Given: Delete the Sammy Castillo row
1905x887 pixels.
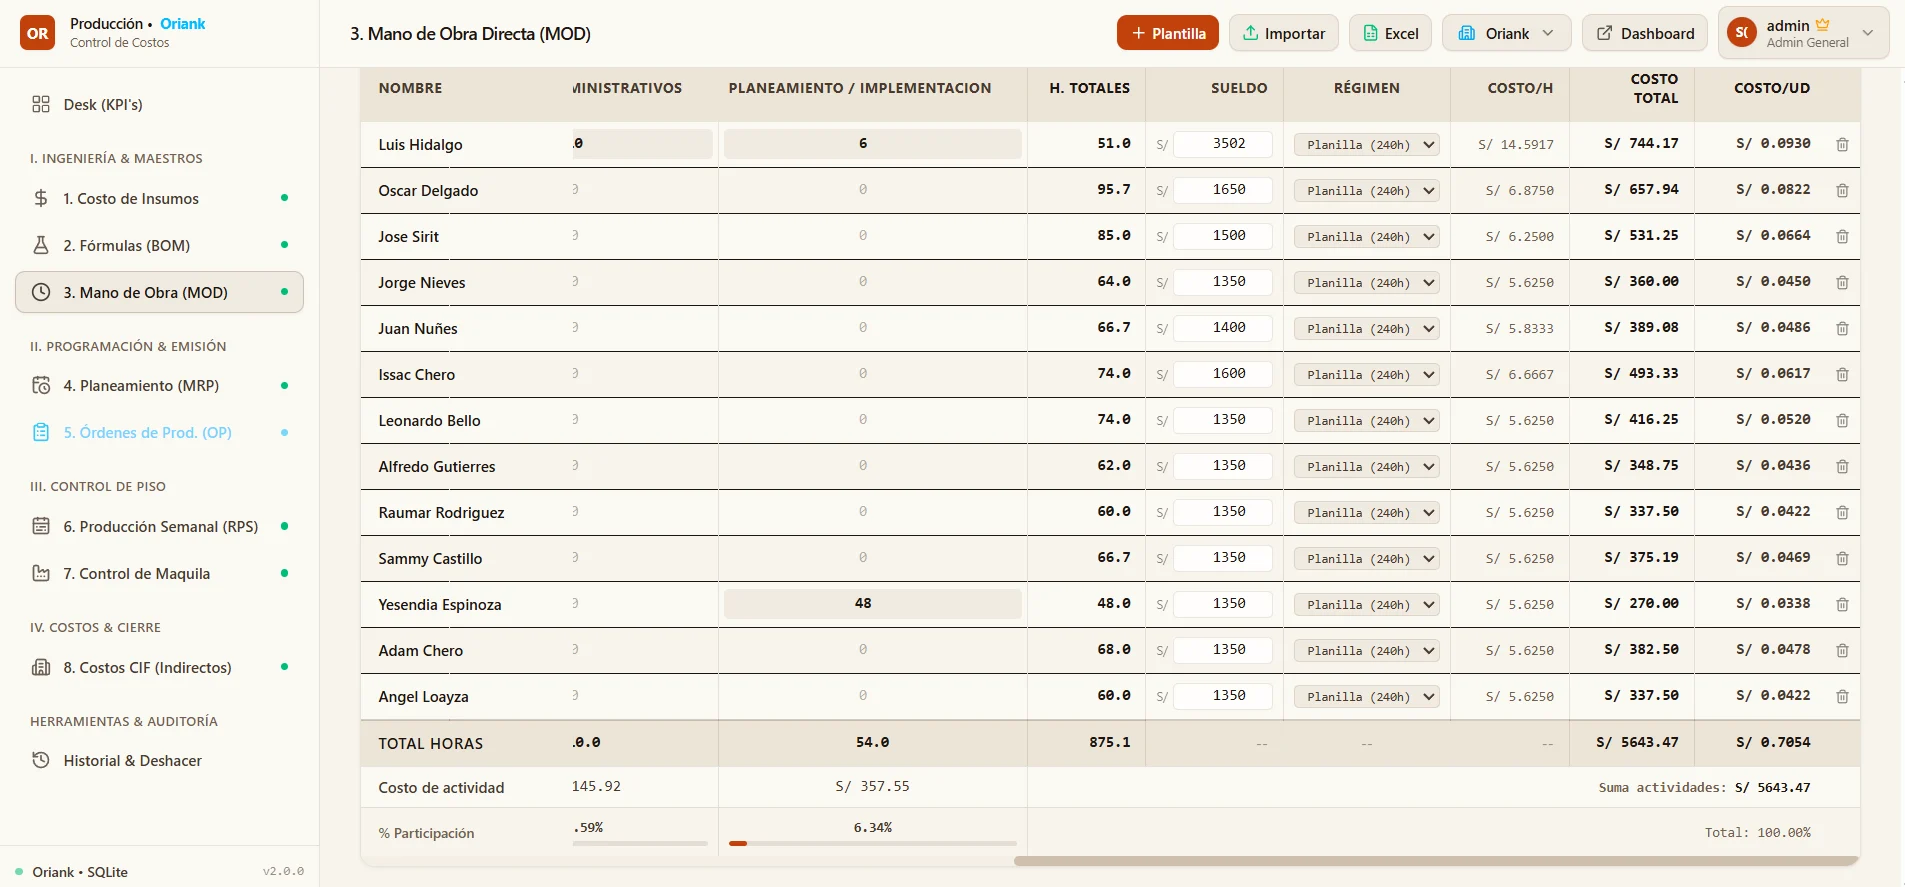Looking at the screenshot, I should click(x=1842, y=558).
